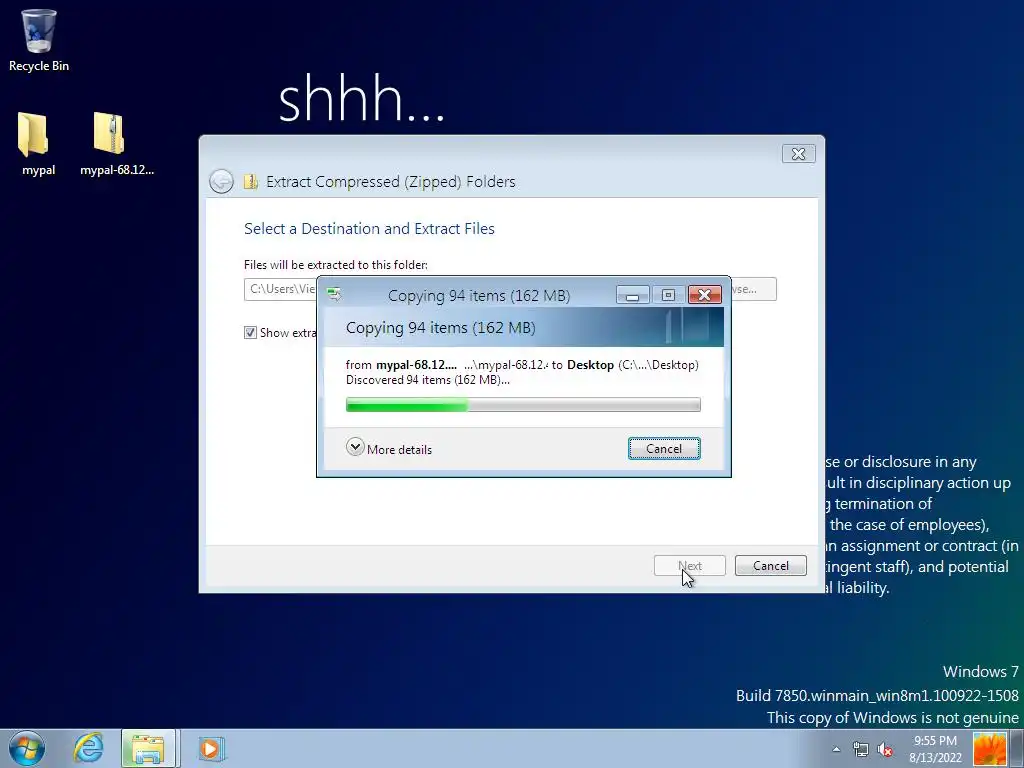Cancel the copying of 94 items
This screenshot has width=1024, height=768.
(x=664, y=449)
